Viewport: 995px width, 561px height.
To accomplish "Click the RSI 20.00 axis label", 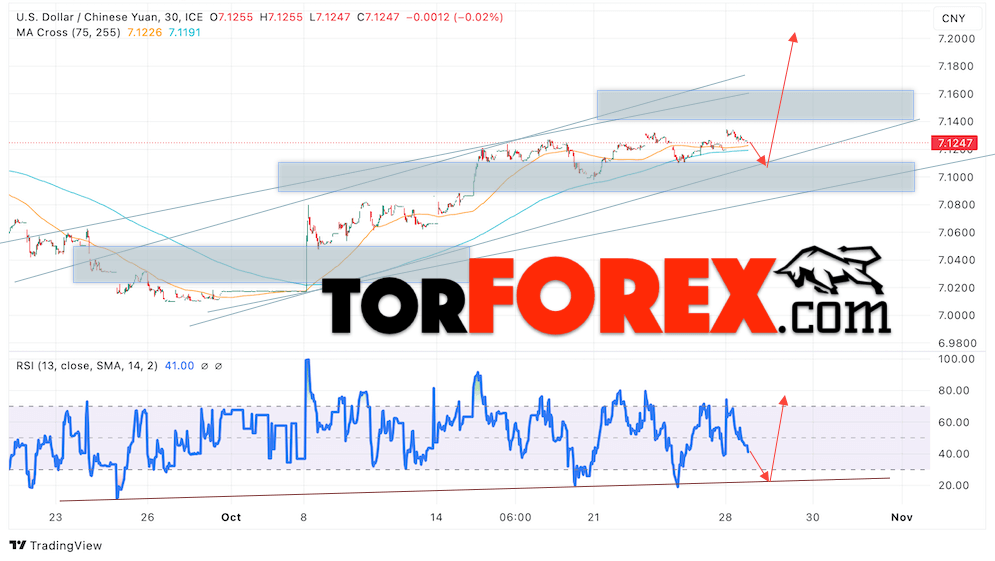I will (x=954, y=485).
